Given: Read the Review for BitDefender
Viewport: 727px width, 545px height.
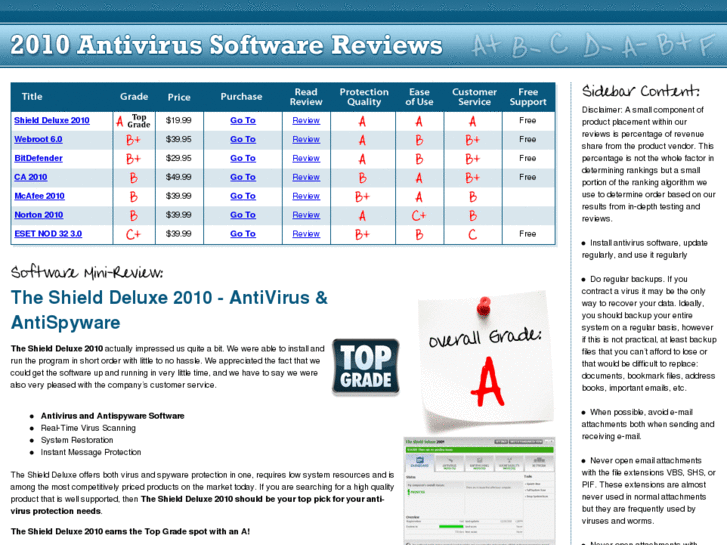Looking at the screenshot, I should point(306,158).
